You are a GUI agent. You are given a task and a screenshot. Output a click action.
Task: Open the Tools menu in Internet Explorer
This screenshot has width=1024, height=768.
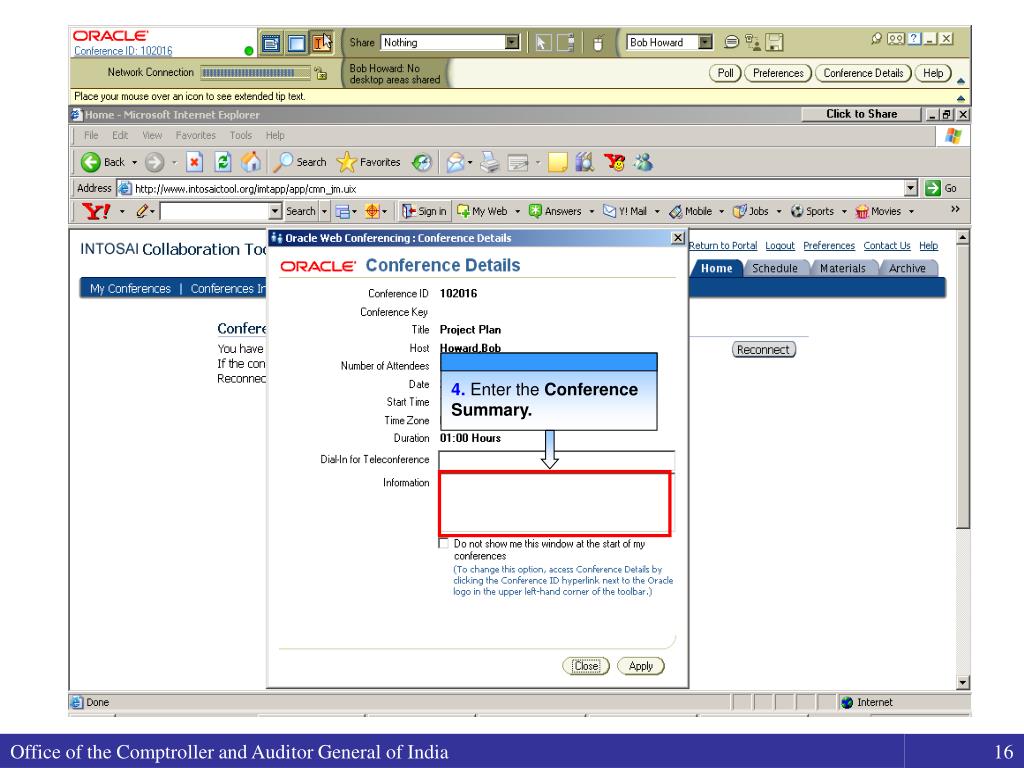pyautogui.click(x=240, y=135)
